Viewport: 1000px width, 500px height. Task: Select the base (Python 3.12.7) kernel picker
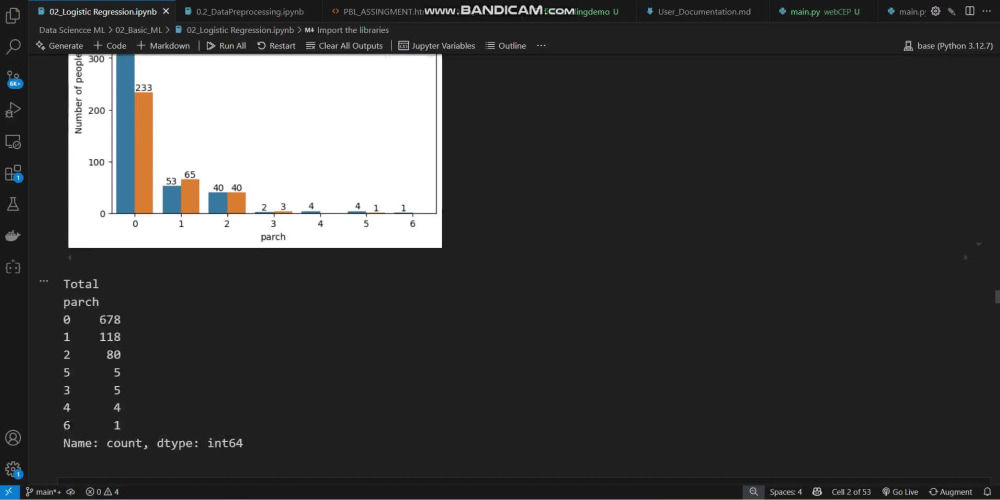(x=949, y=46)
